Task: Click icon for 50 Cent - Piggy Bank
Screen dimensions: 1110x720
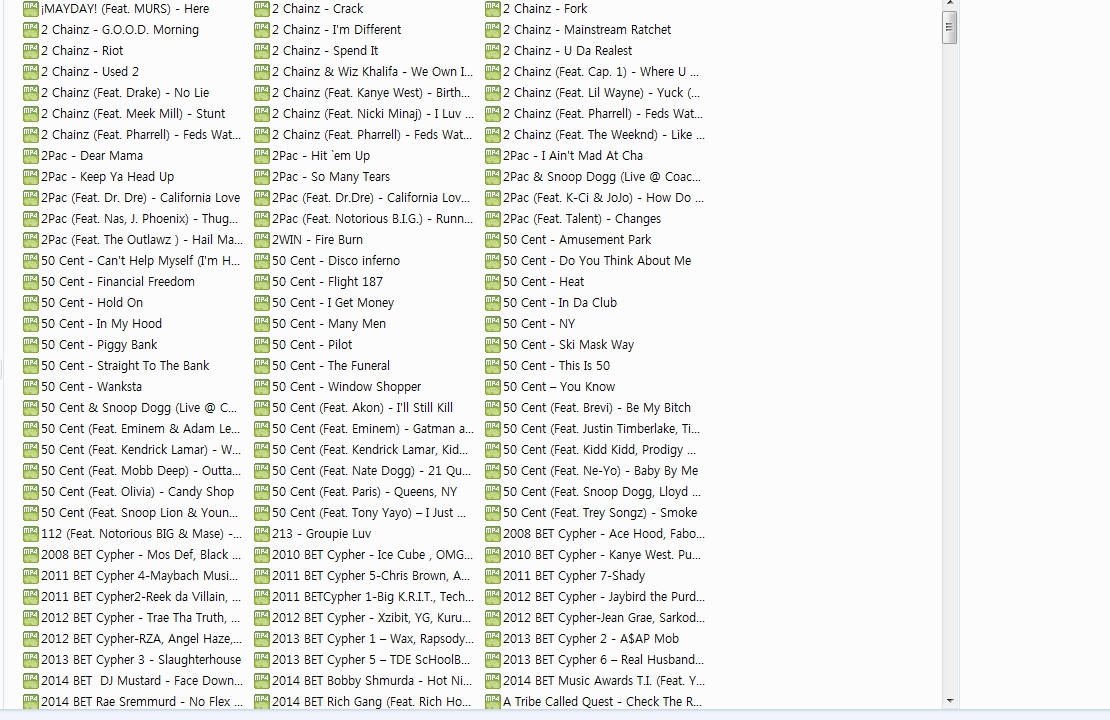Action: tap(30, 345)
